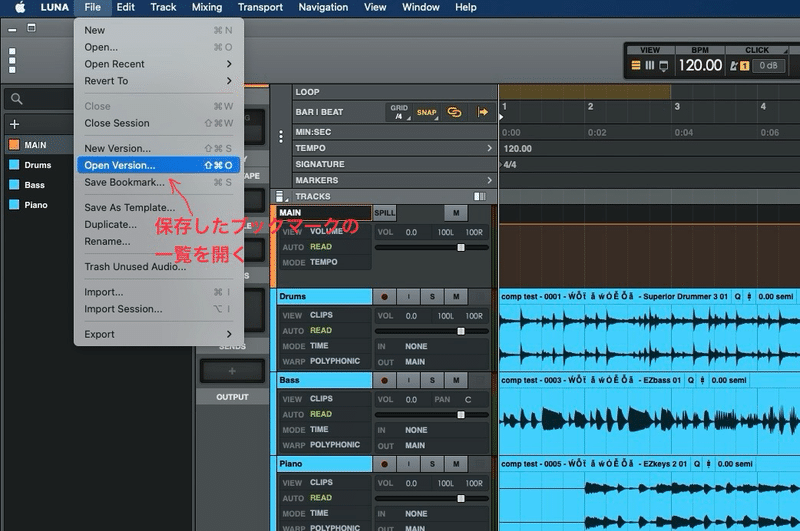Expand the TEMPO ruler row
Viewport: 800px width, 531px height.
(489, 148)
